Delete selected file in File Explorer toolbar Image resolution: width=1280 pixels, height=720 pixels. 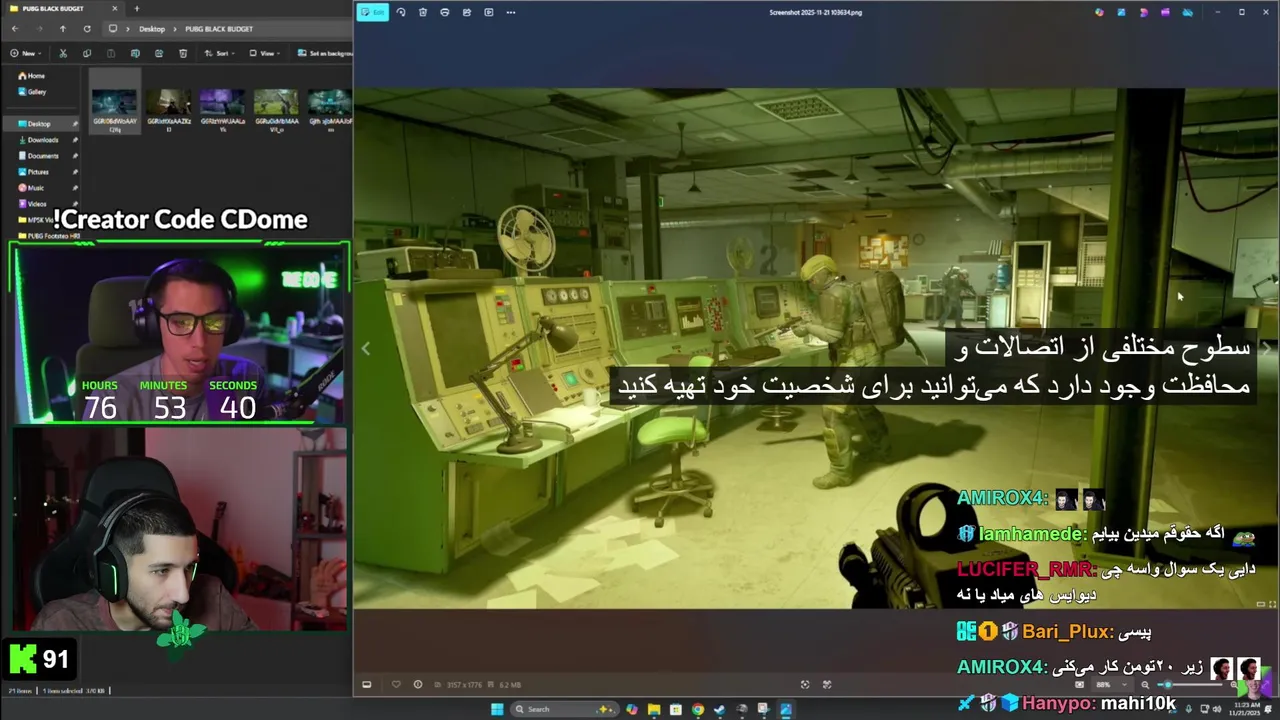pos(183,53)
